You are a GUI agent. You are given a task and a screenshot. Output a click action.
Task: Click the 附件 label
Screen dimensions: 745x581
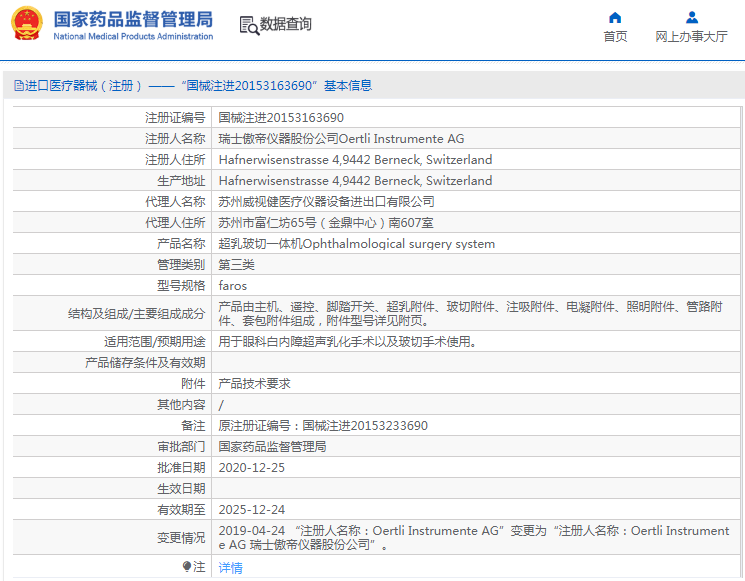tap(193, 384)
